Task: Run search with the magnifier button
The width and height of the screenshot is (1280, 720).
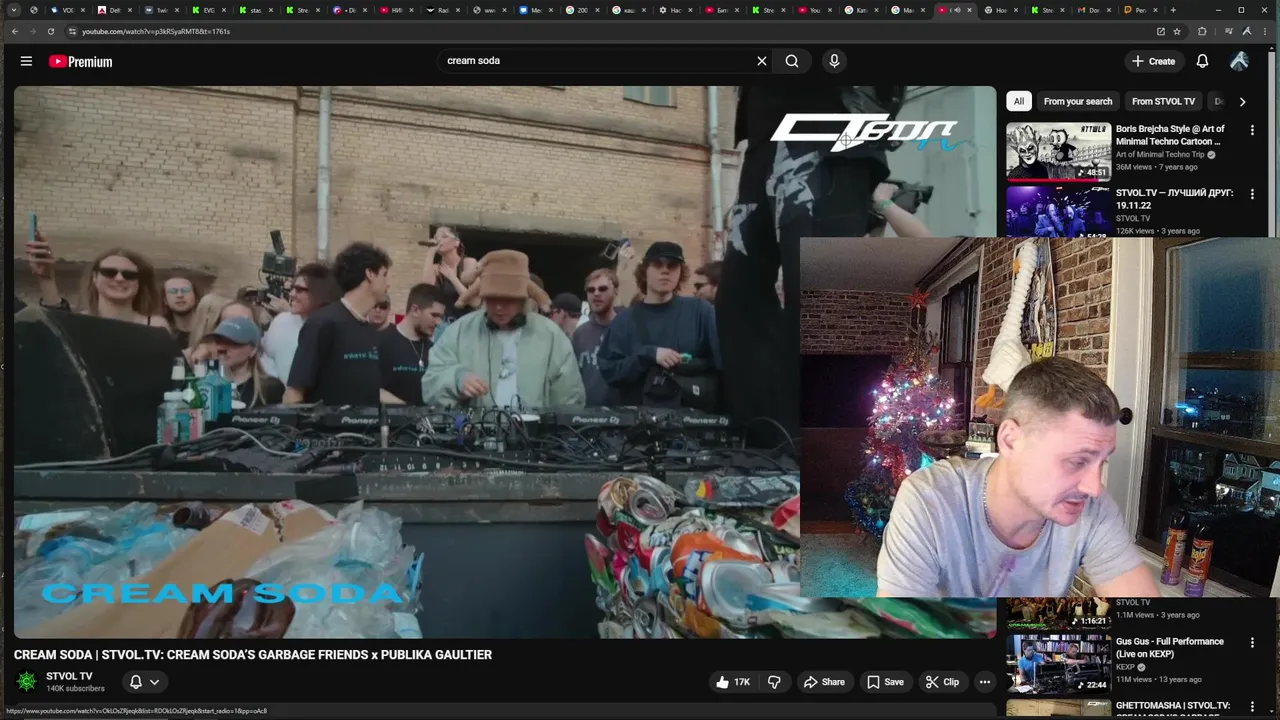Action: (x=792, y=61)
